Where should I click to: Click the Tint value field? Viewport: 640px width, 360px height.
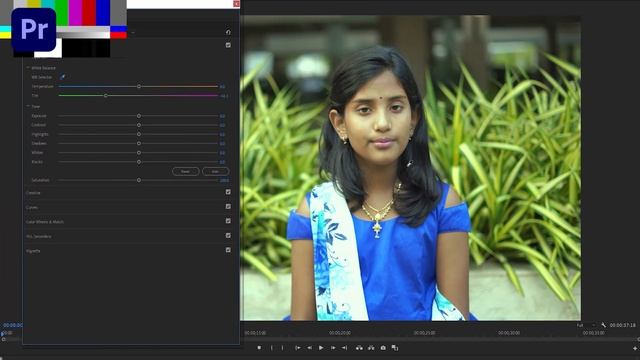(224, 96)
